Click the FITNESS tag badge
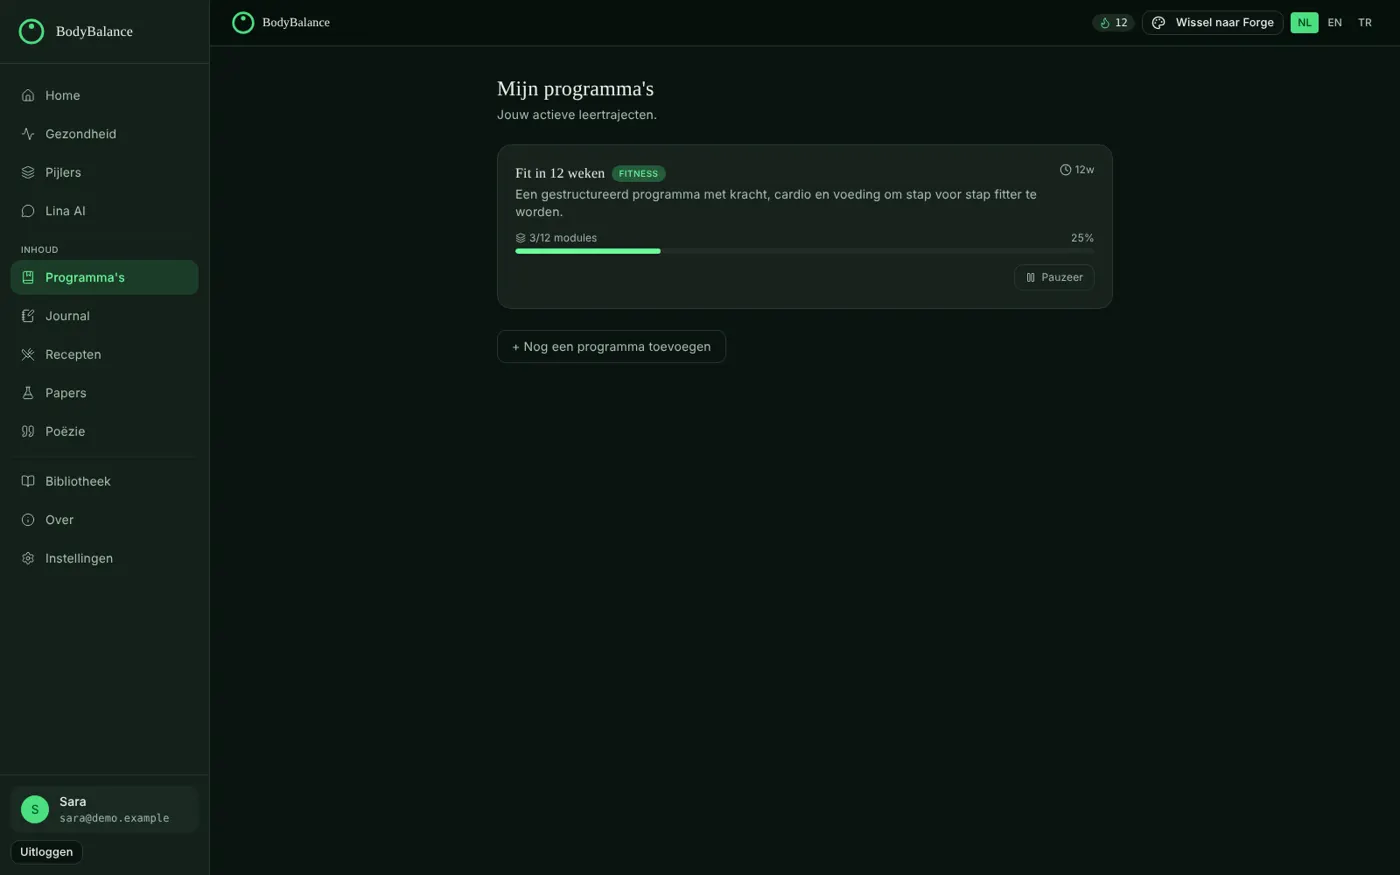Image resolution: width=1400 pixels, height=875 pixels. (638, 173)
